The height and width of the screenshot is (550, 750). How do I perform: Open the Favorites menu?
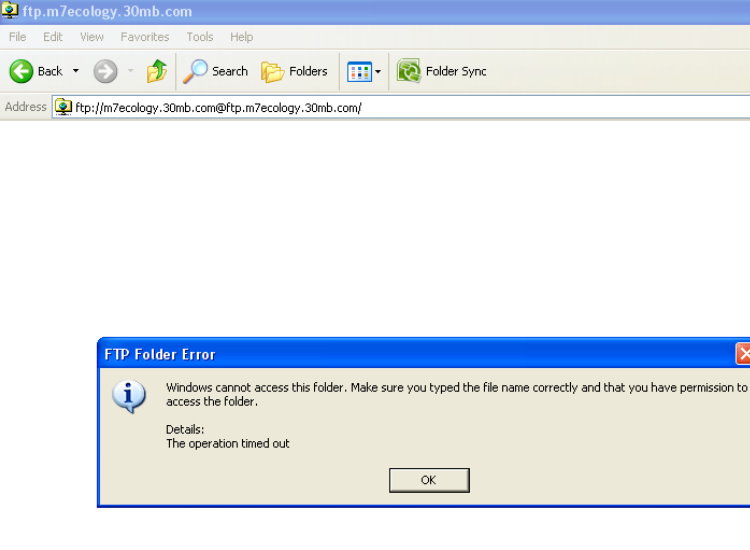(x=145, y=37)
